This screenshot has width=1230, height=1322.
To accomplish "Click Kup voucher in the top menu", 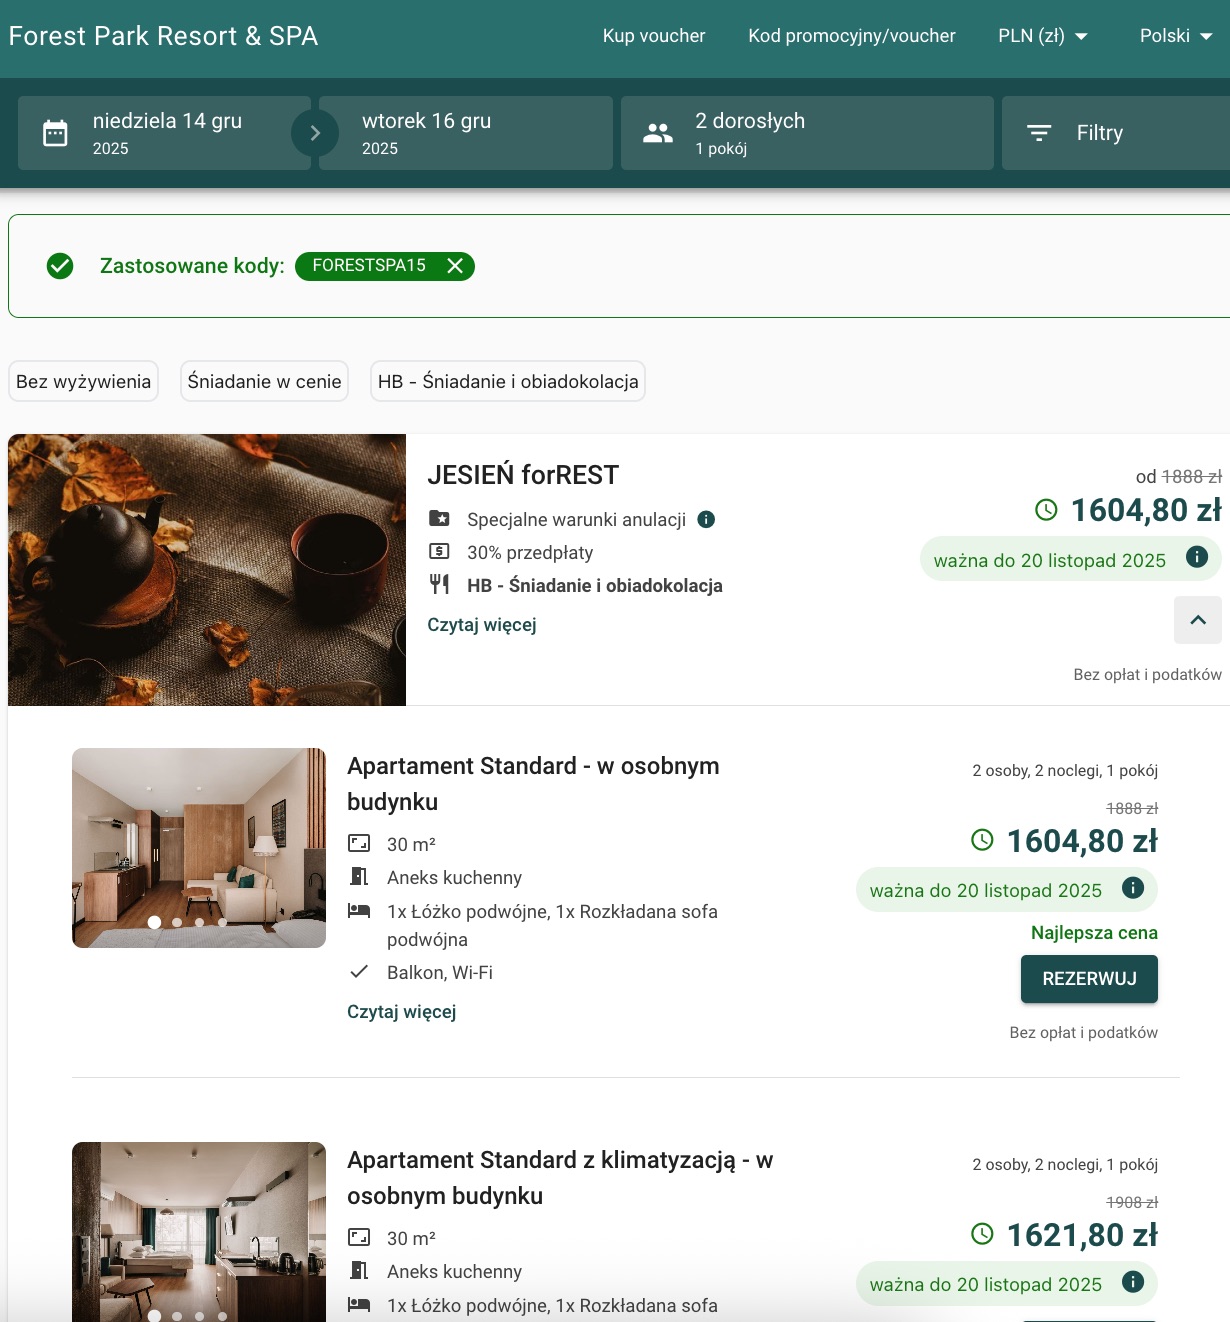I will (653, 35).
